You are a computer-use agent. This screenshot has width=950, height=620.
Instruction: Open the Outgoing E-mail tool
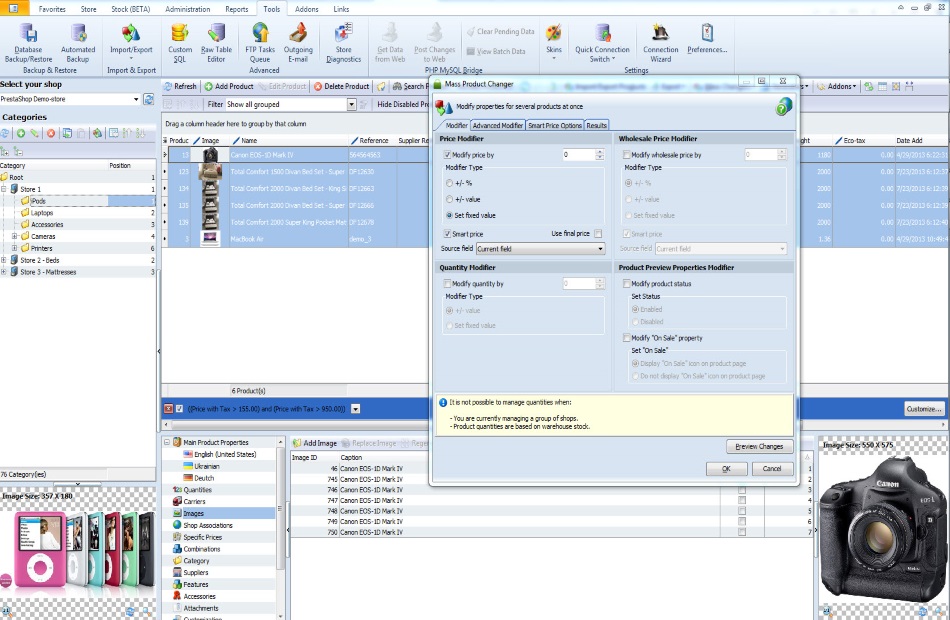coord(298,42)
